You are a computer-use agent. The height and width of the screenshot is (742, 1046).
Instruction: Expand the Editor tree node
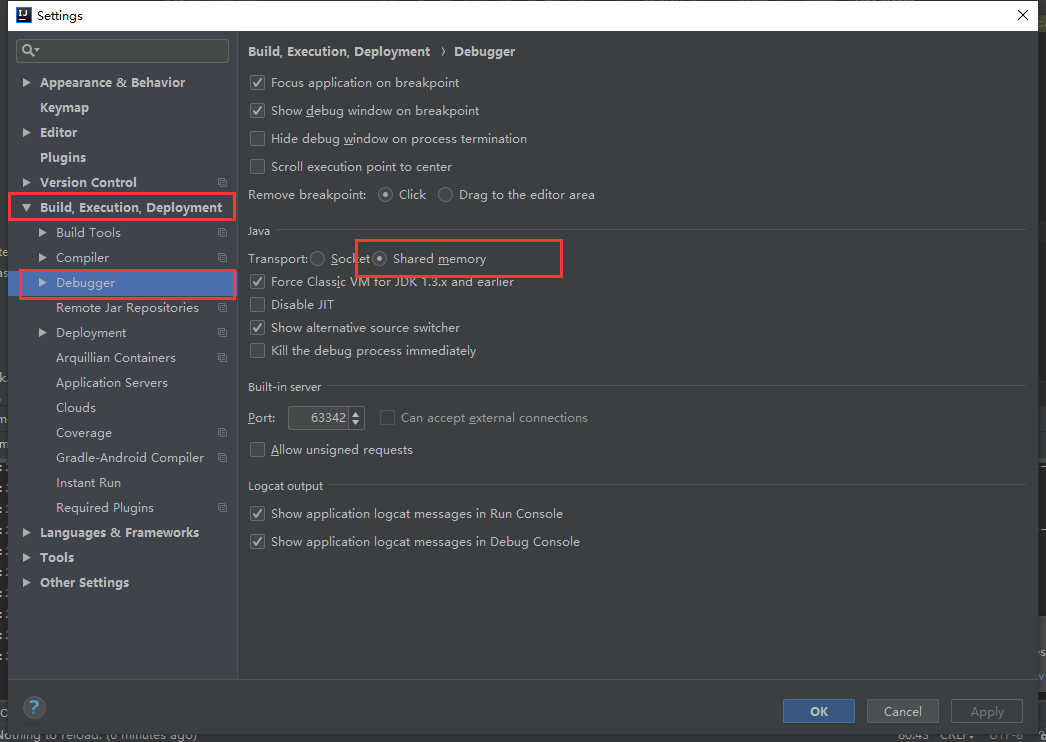(x=26, y=131)
